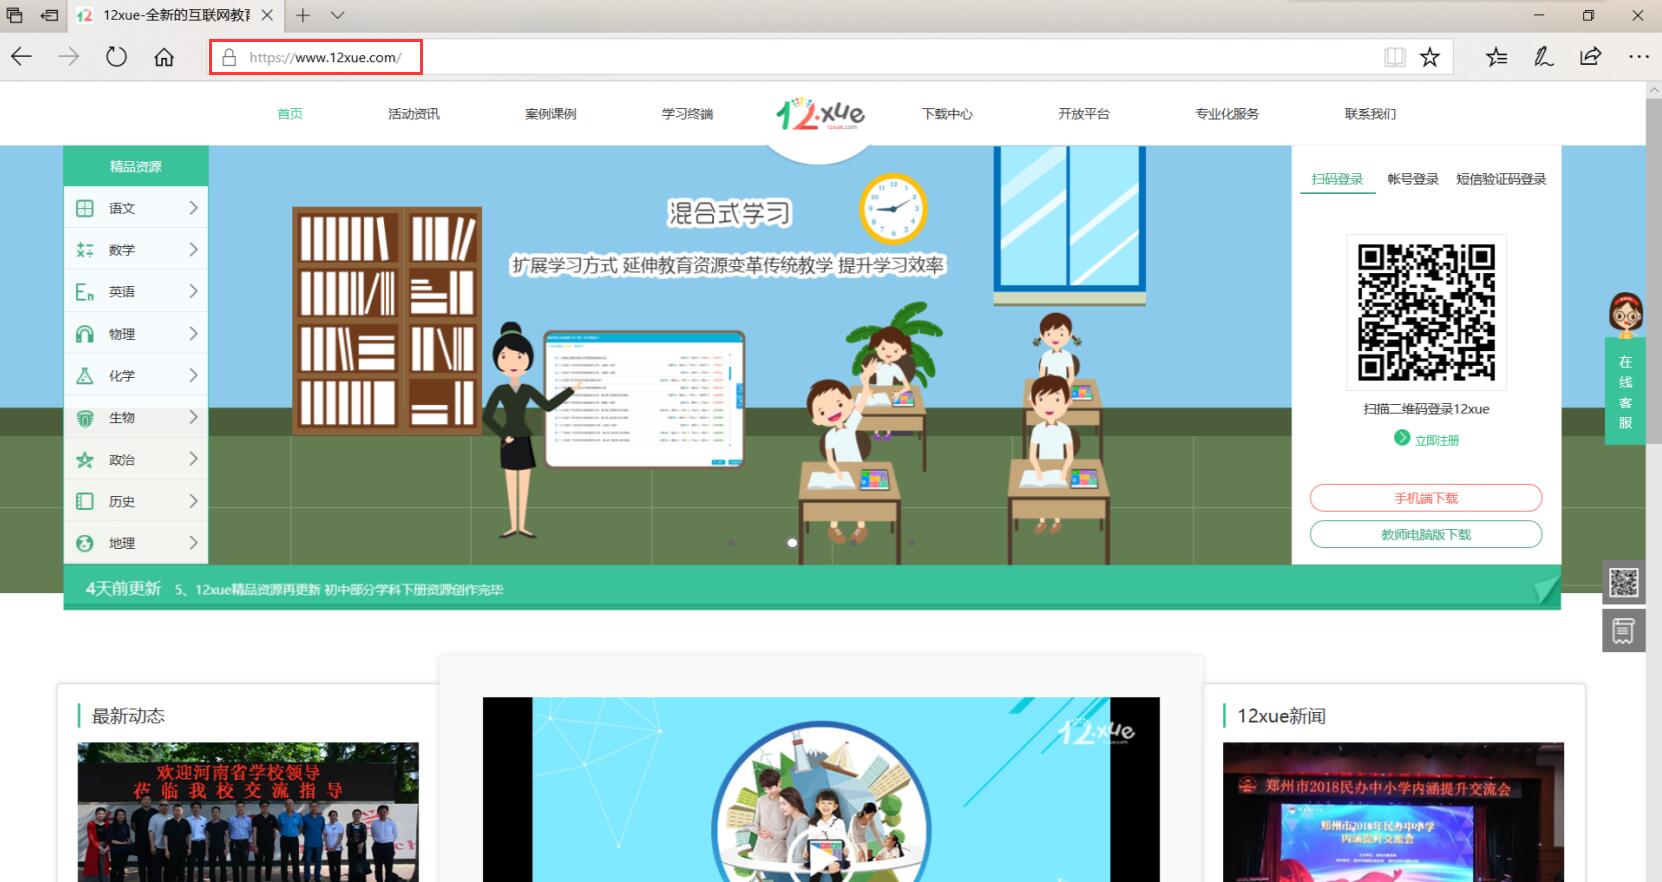Click the browser Back arrow
This screenshot has width=1662, height=882.
tap(22, 57)
